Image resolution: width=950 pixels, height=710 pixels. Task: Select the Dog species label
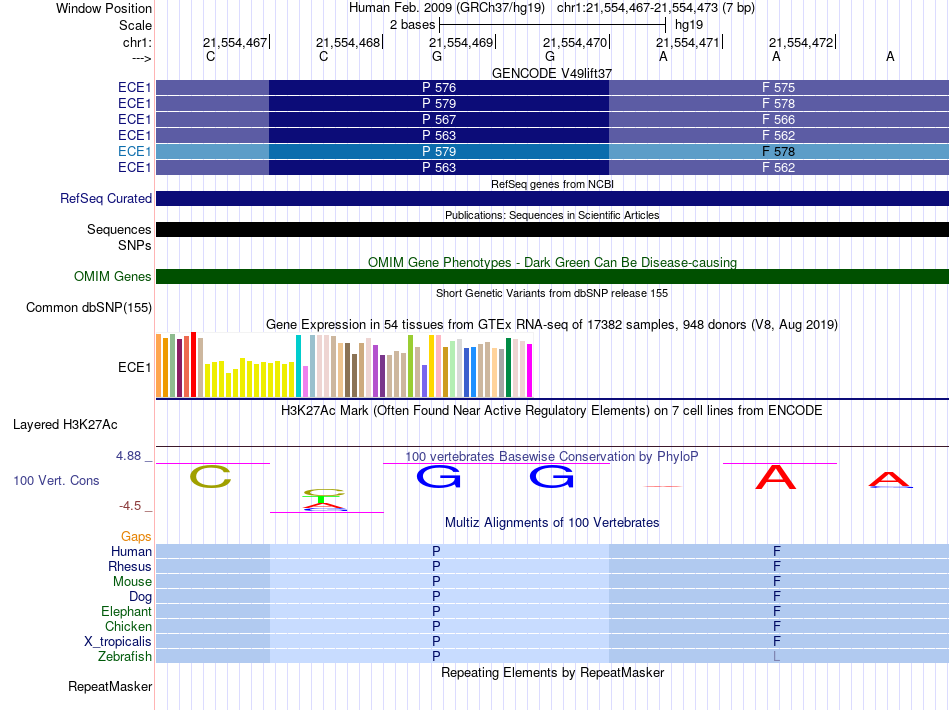[140, 597]
